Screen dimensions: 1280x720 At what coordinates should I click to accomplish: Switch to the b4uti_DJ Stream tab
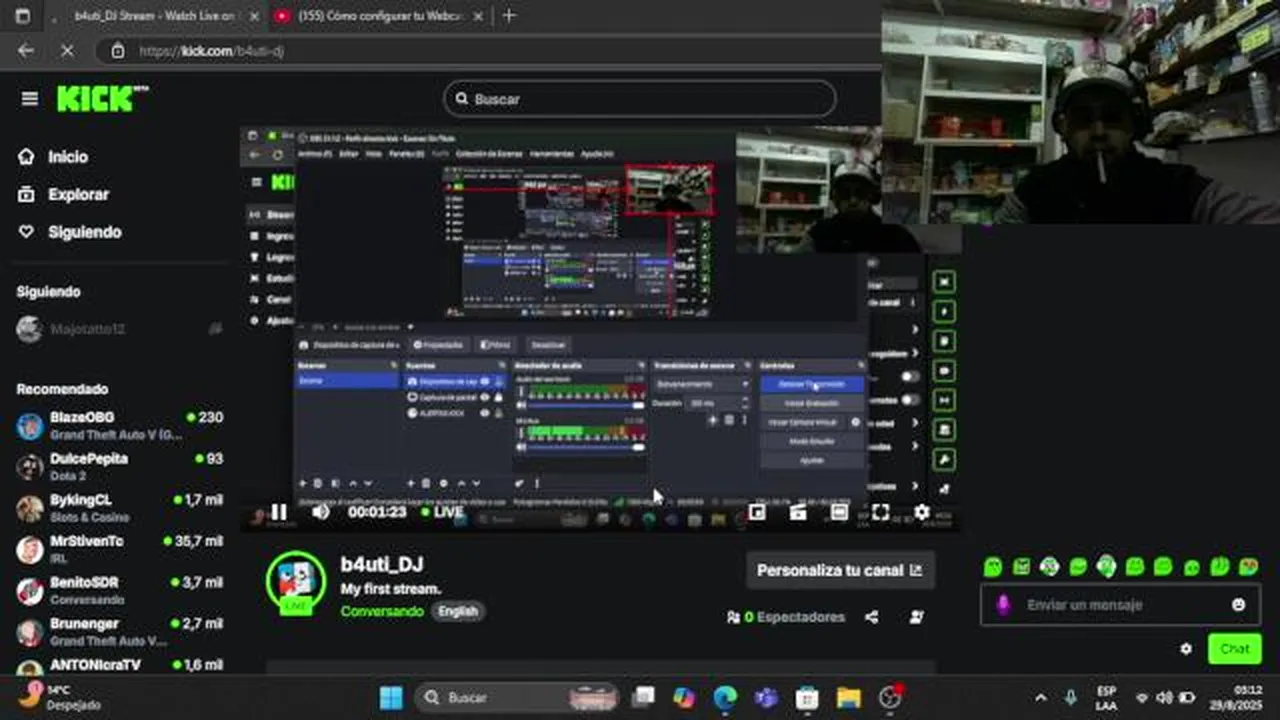click(x=155, y=16)
